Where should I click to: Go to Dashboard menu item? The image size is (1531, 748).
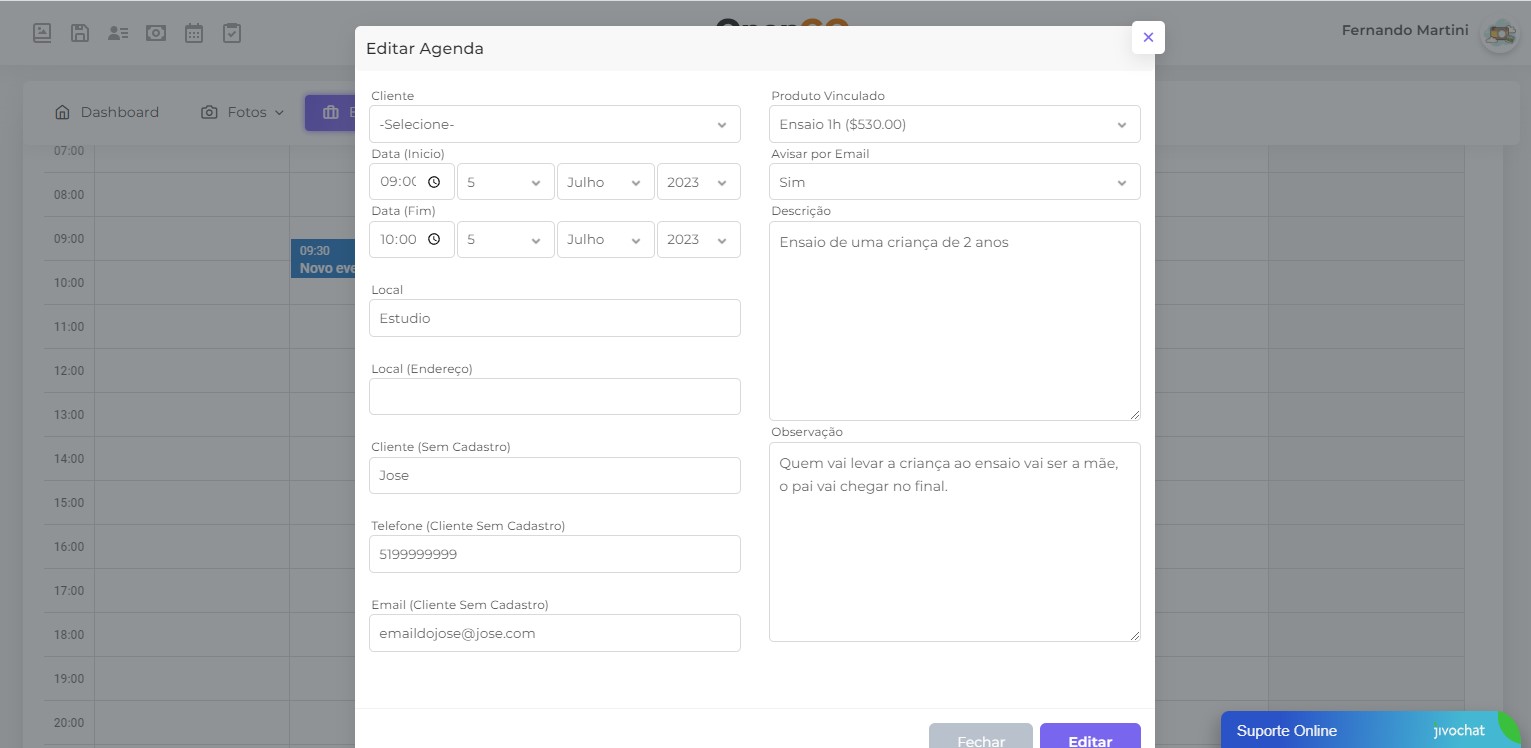[x=107, y=112]
